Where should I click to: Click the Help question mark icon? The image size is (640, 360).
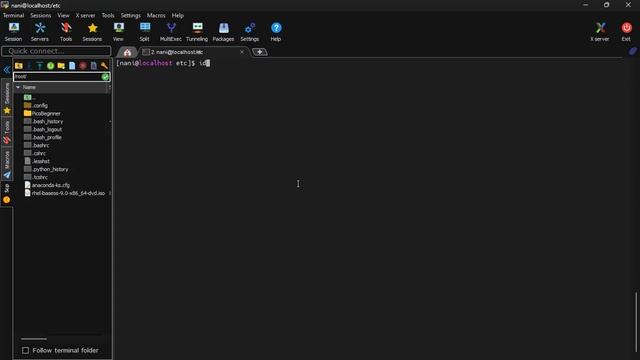276,31
